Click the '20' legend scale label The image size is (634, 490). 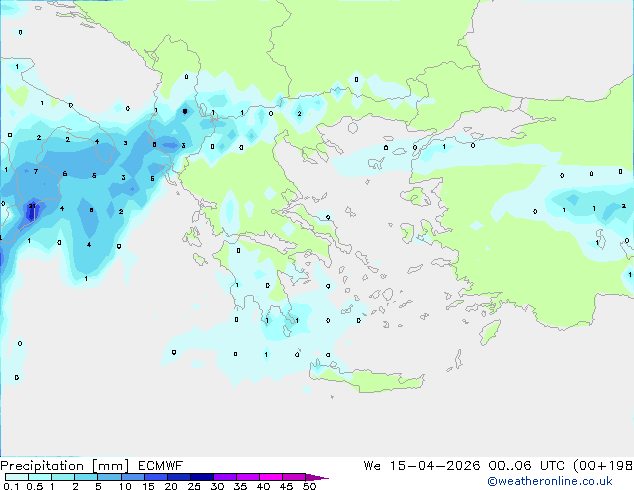(x=171, y=486)
